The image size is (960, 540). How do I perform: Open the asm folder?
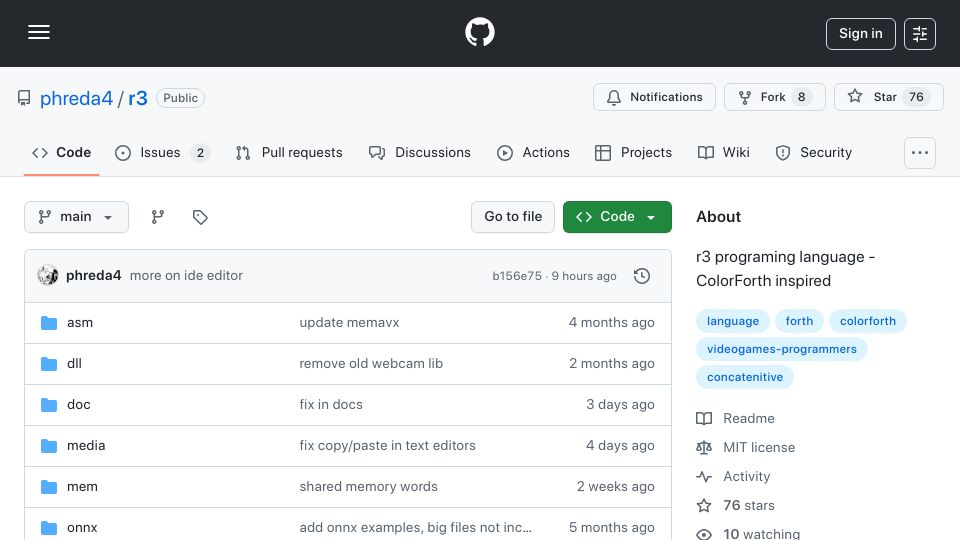[80, 323]
